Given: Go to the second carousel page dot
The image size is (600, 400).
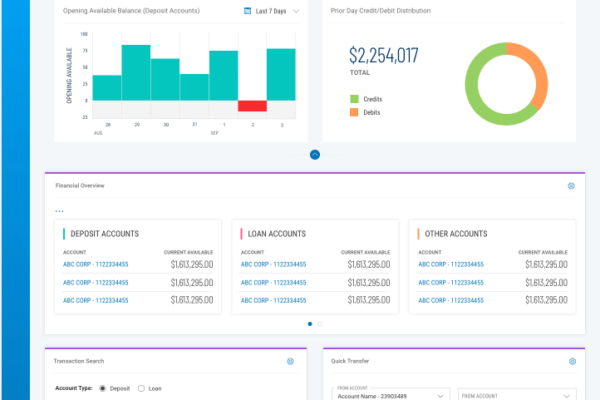Looking at the screenshot, I should 320,324.
